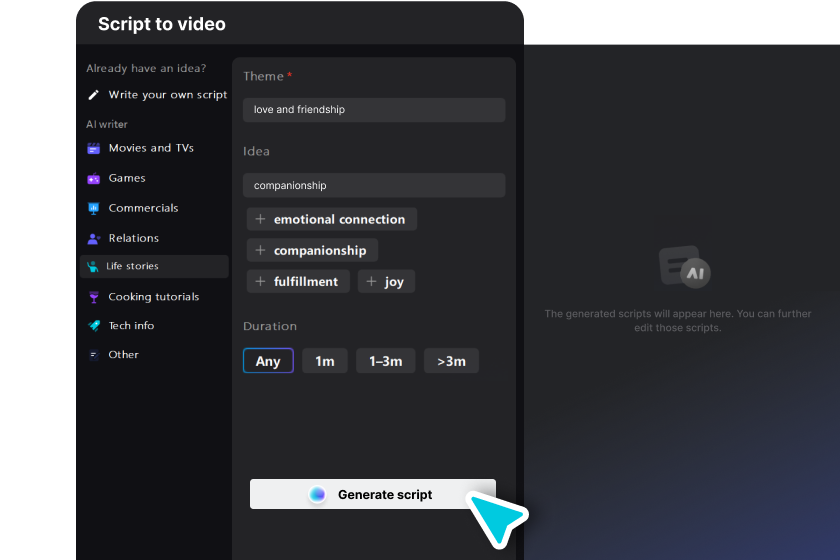
Task: Click the generated scripts will appear here message
Action: pos(678,320)
